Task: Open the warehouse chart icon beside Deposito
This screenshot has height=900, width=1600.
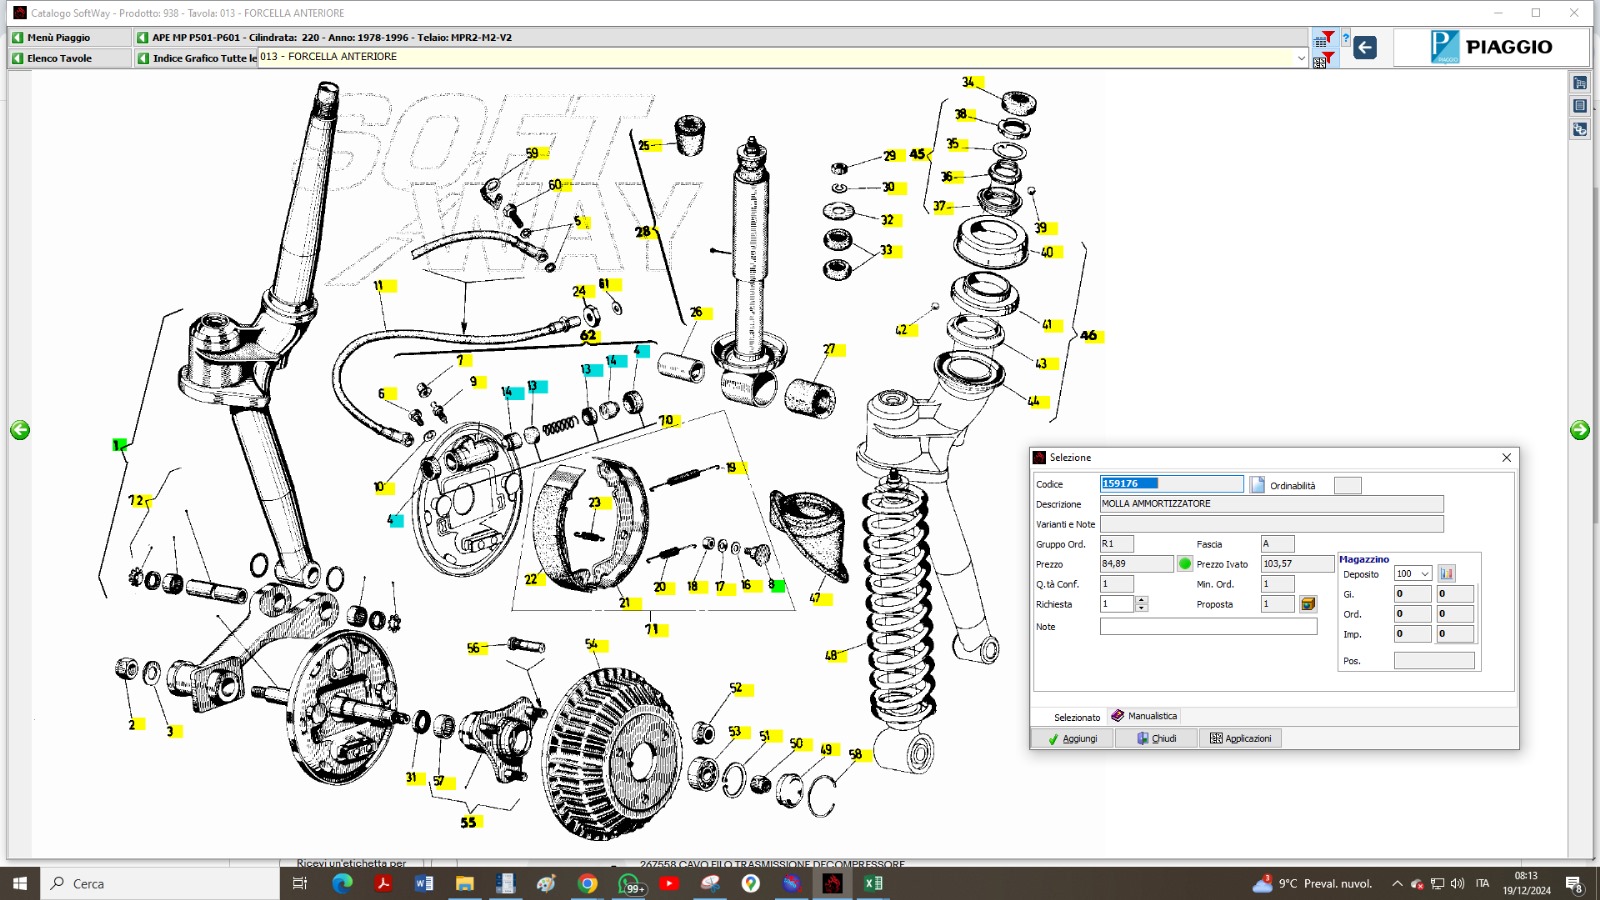Action: tap(1447, 574)
